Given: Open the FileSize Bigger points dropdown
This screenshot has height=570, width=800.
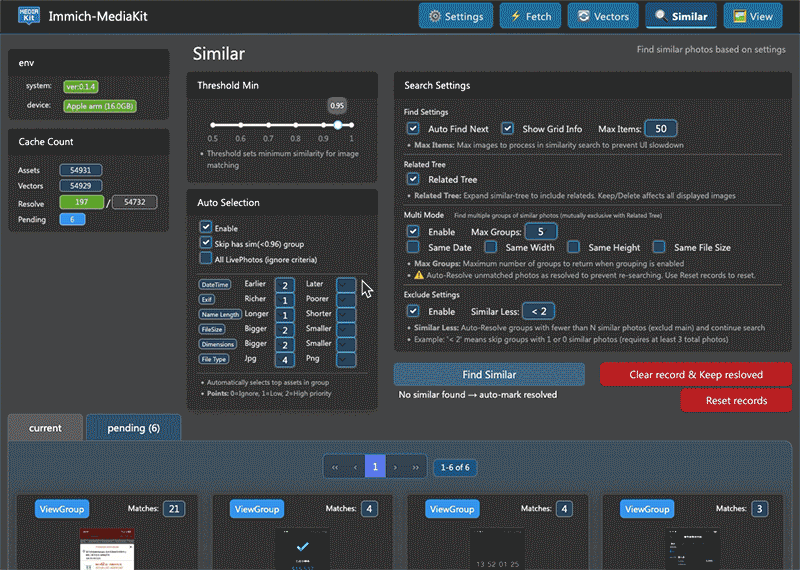Looking at the screenshot, I should (x=285, y=330).
